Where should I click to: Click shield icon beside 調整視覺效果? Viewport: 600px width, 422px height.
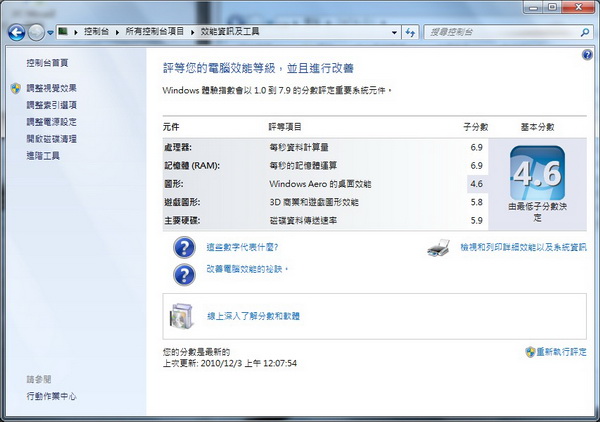click(16, 88)
